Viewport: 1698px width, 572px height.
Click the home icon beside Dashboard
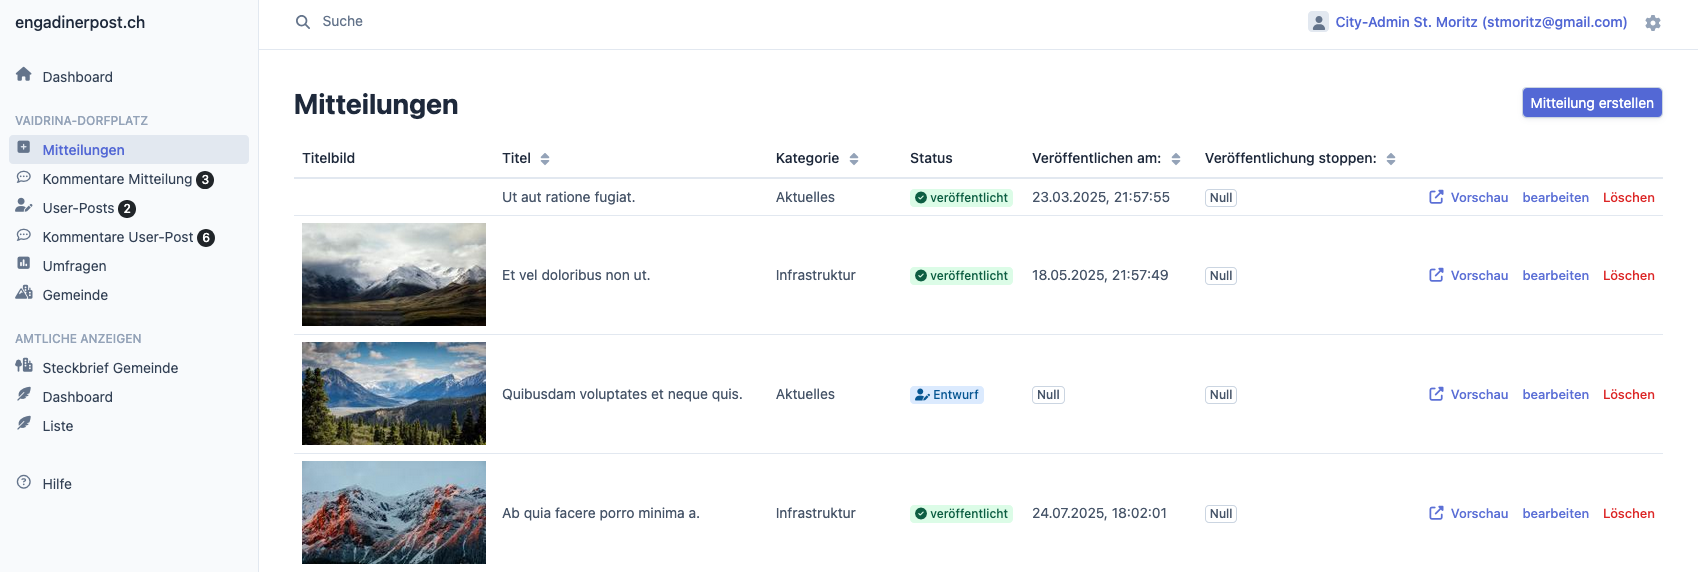[x=24, y=75]
